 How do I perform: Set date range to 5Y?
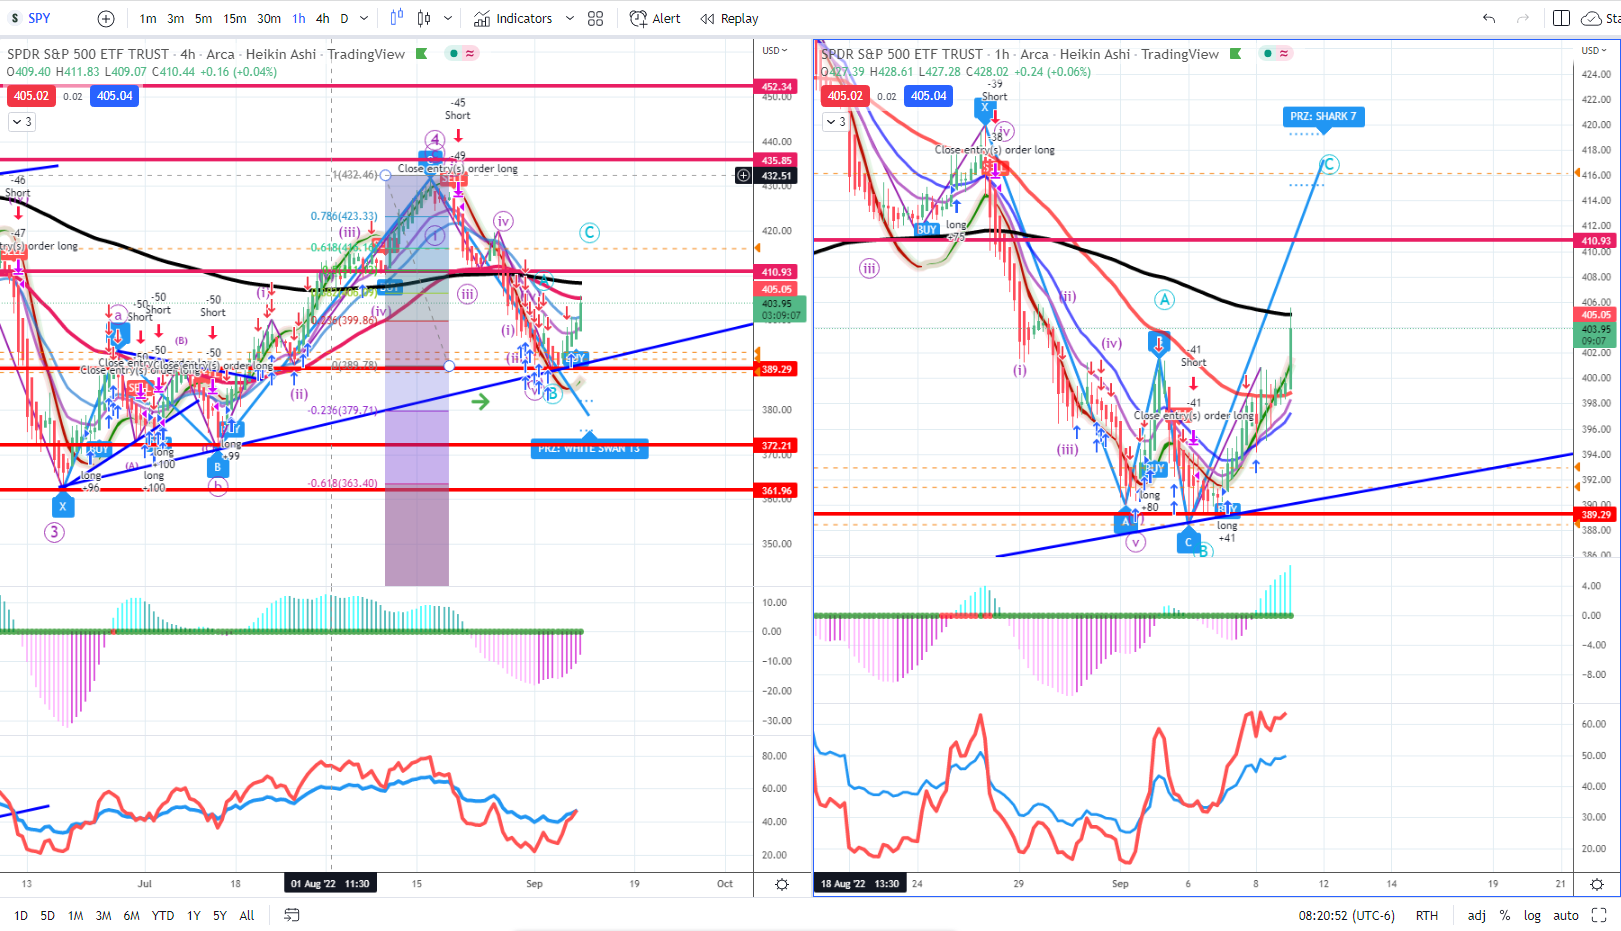coord(220,915)
